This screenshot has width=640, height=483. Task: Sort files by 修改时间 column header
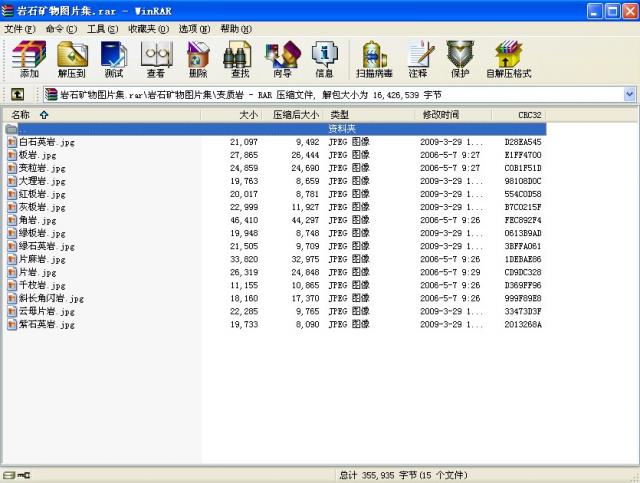440,115
